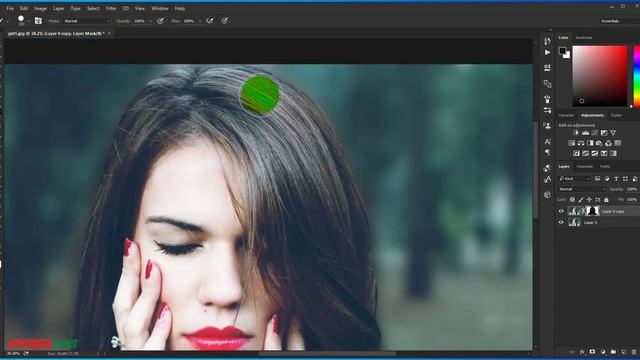The height and width of the screenshot is (360, 640).
Task: Open the Paragraph Styles panel icon
Action: (x=547, y=168)
